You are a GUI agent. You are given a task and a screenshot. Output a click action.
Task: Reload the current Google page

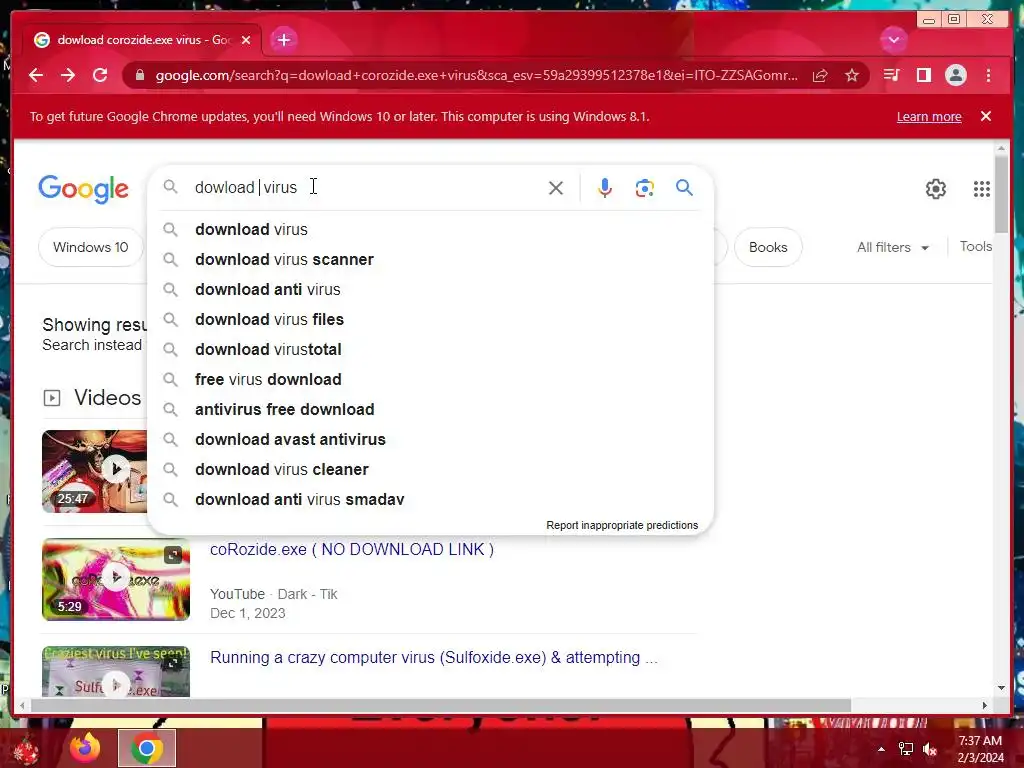pyautogui.click(x=100, y=75)
